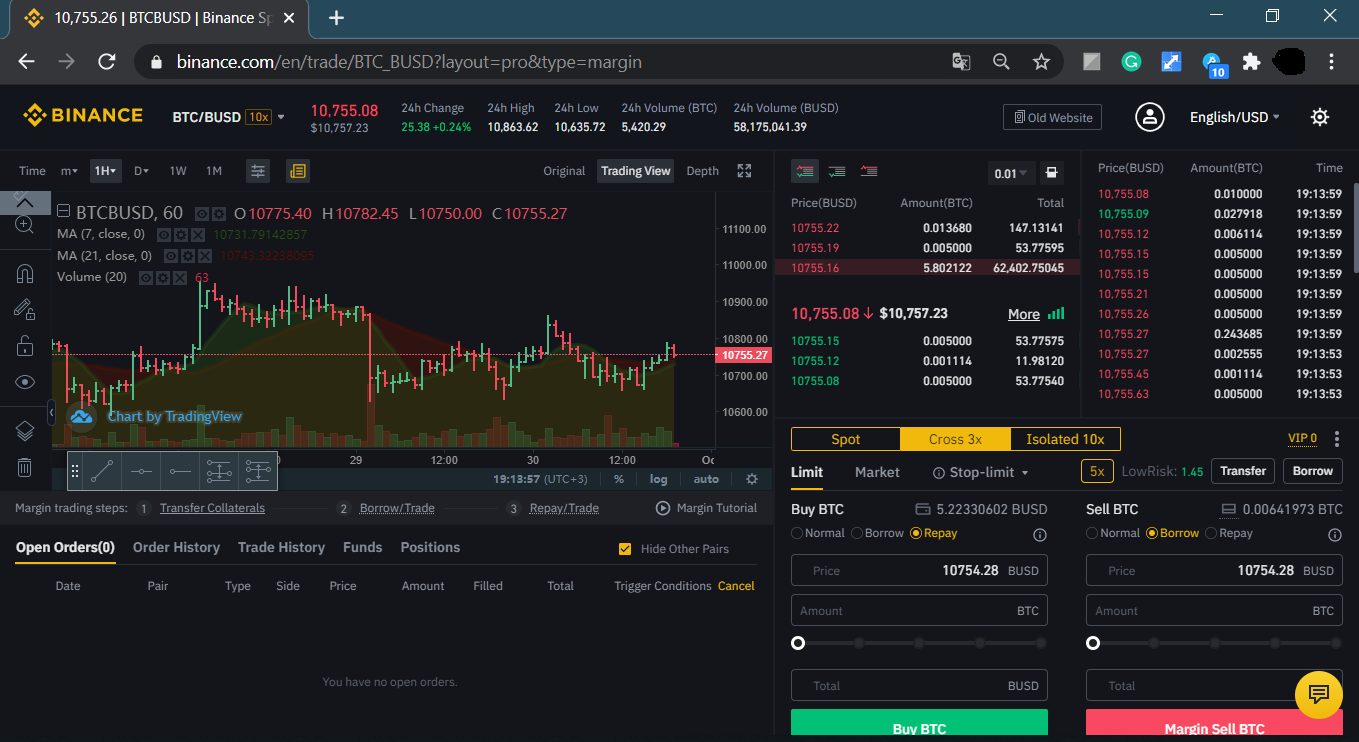Viewport: 1359px width, 742px height.
Task: Hide the Volume 20 indicator eye toggle
Action: tap(147, 277)
